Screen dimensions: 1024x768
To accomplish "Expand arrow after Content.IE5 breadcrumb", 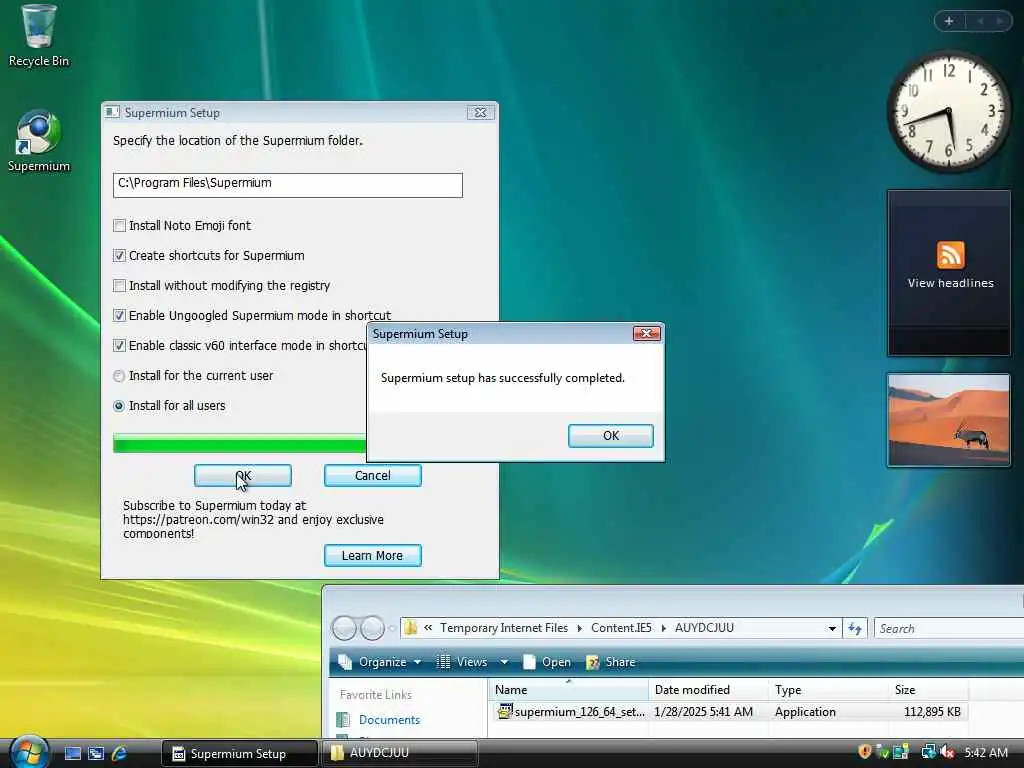I will [664, 628].
